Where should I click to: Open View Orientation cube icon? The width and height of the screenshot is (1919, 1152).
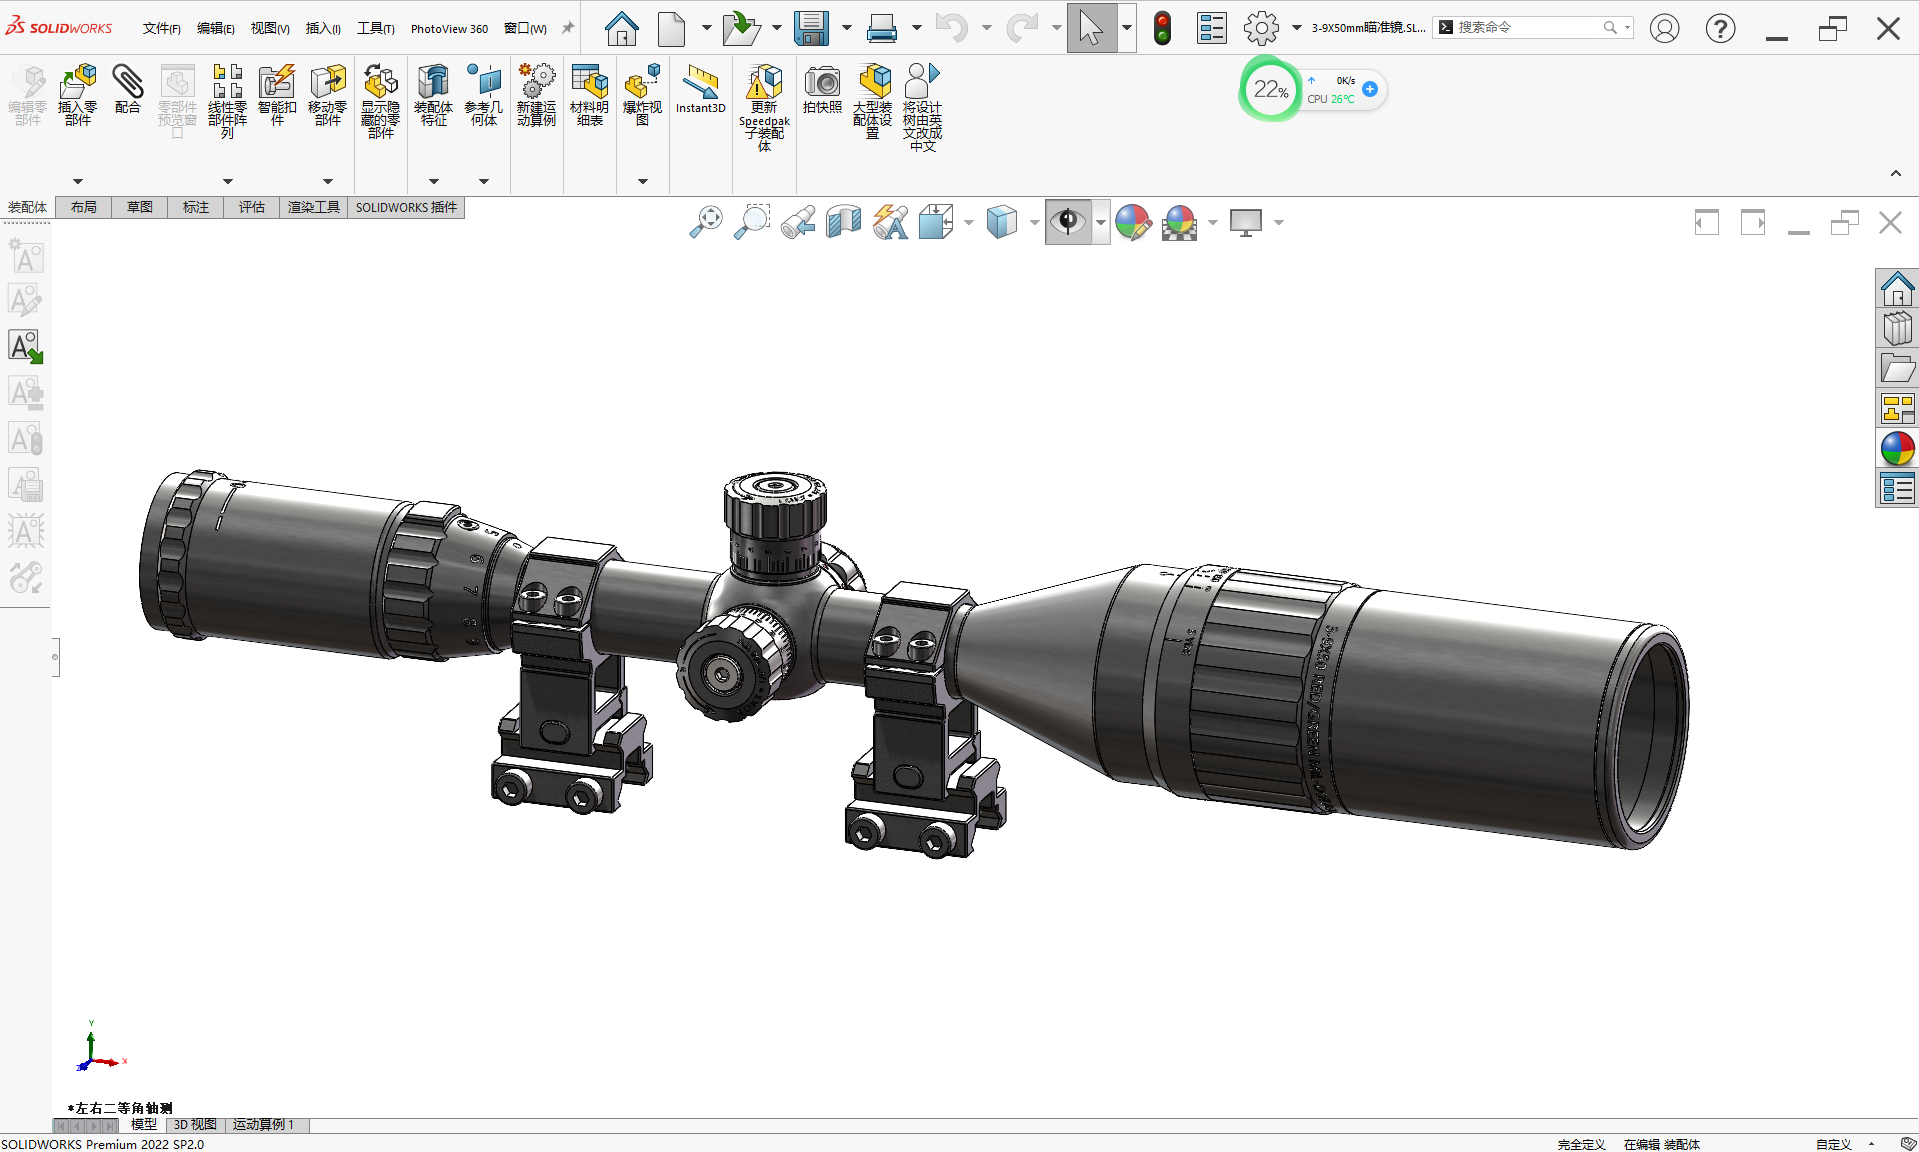[x=936, y=222]
